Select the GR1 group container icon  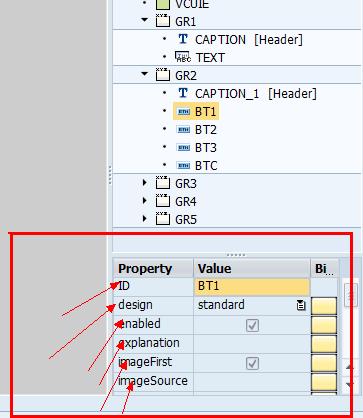click(x=163, y=21)
